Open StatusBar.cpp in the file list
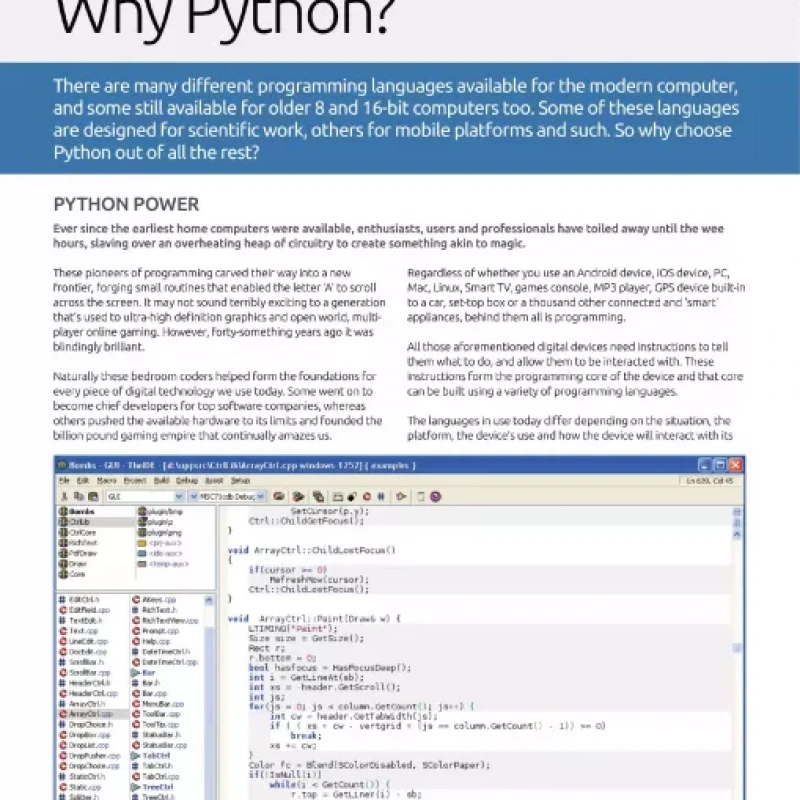 [x=159, y=745]
